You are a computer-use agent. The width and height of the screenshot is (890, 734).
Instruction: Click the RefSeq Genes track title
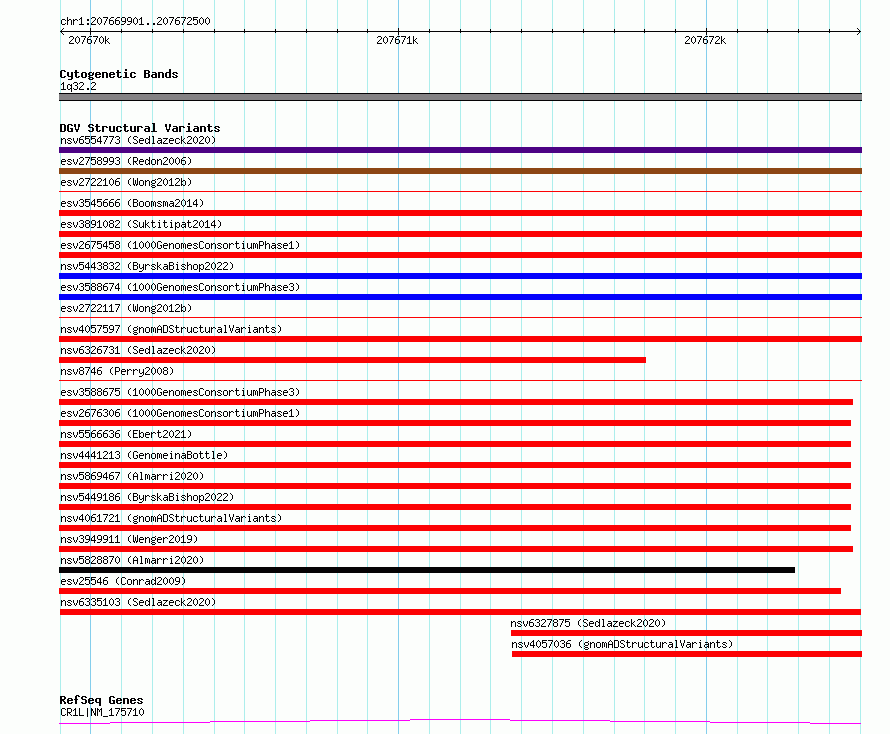point(102,700)
